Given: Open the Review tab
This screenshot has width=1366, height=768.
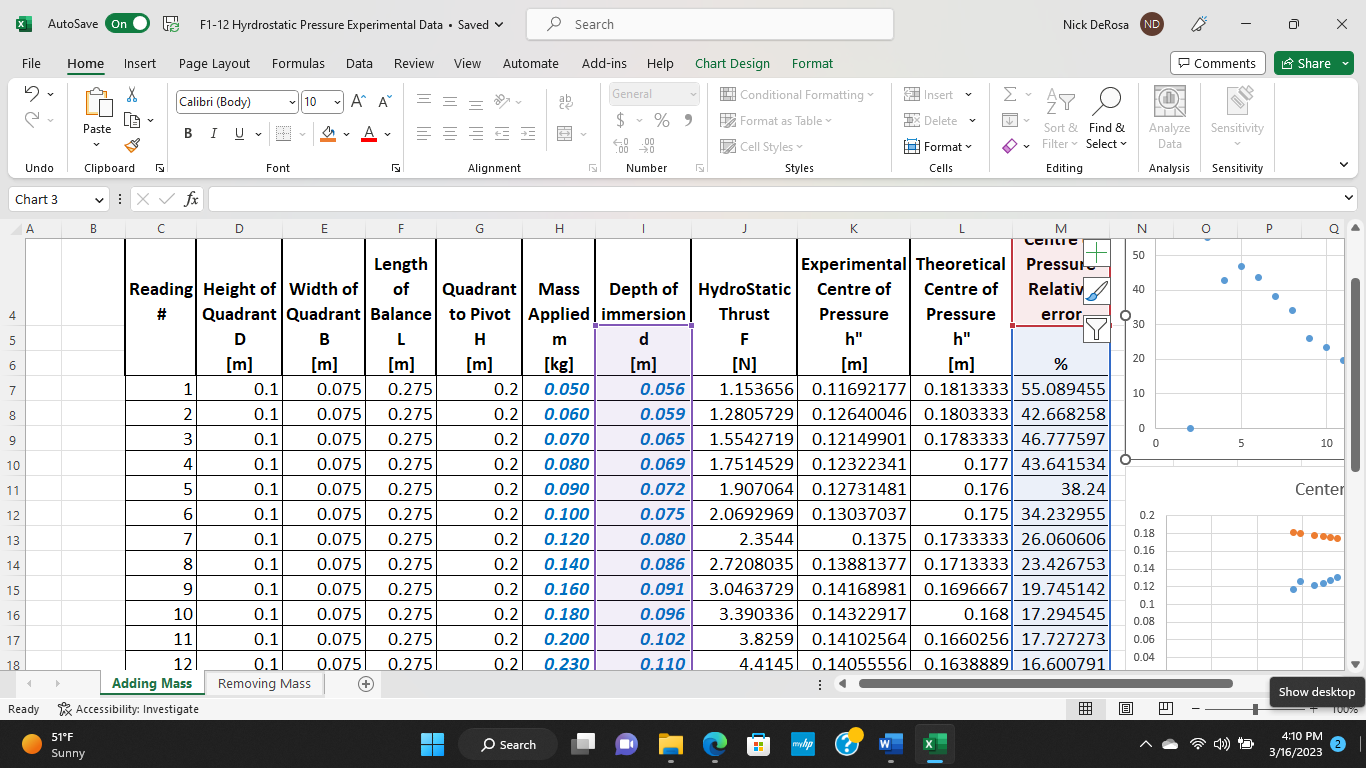Looking at the screenshot, I should [414, 63].
